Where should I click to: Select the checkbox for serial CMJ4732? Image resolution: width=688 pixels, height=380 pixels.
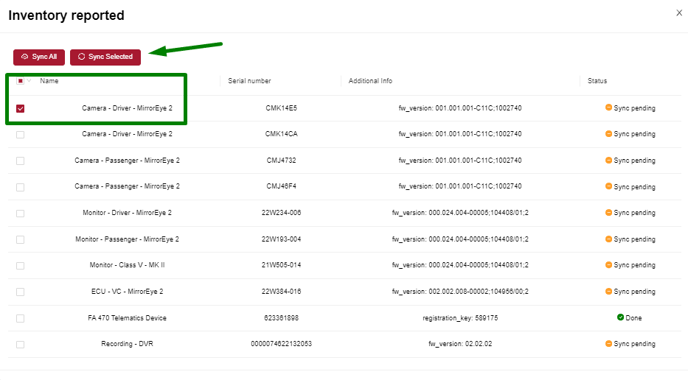tap(20, 161)
